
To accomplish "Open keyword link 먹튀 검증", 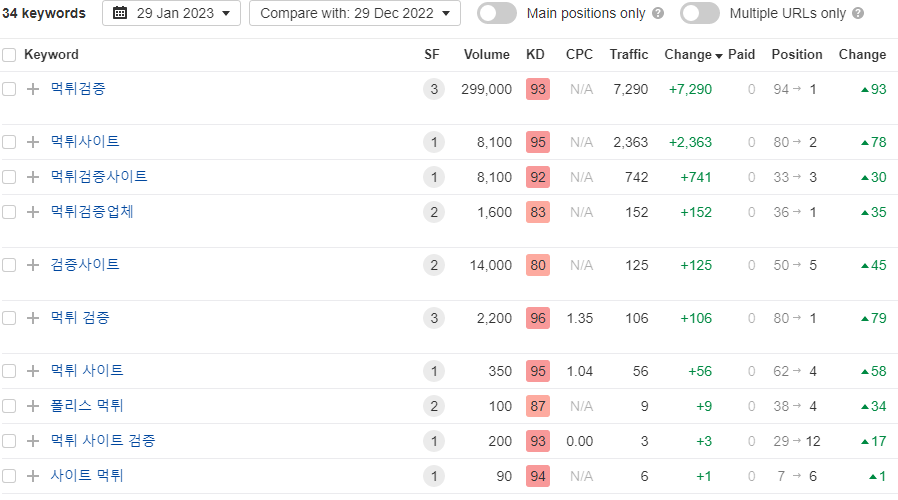I will coord(80,318).
